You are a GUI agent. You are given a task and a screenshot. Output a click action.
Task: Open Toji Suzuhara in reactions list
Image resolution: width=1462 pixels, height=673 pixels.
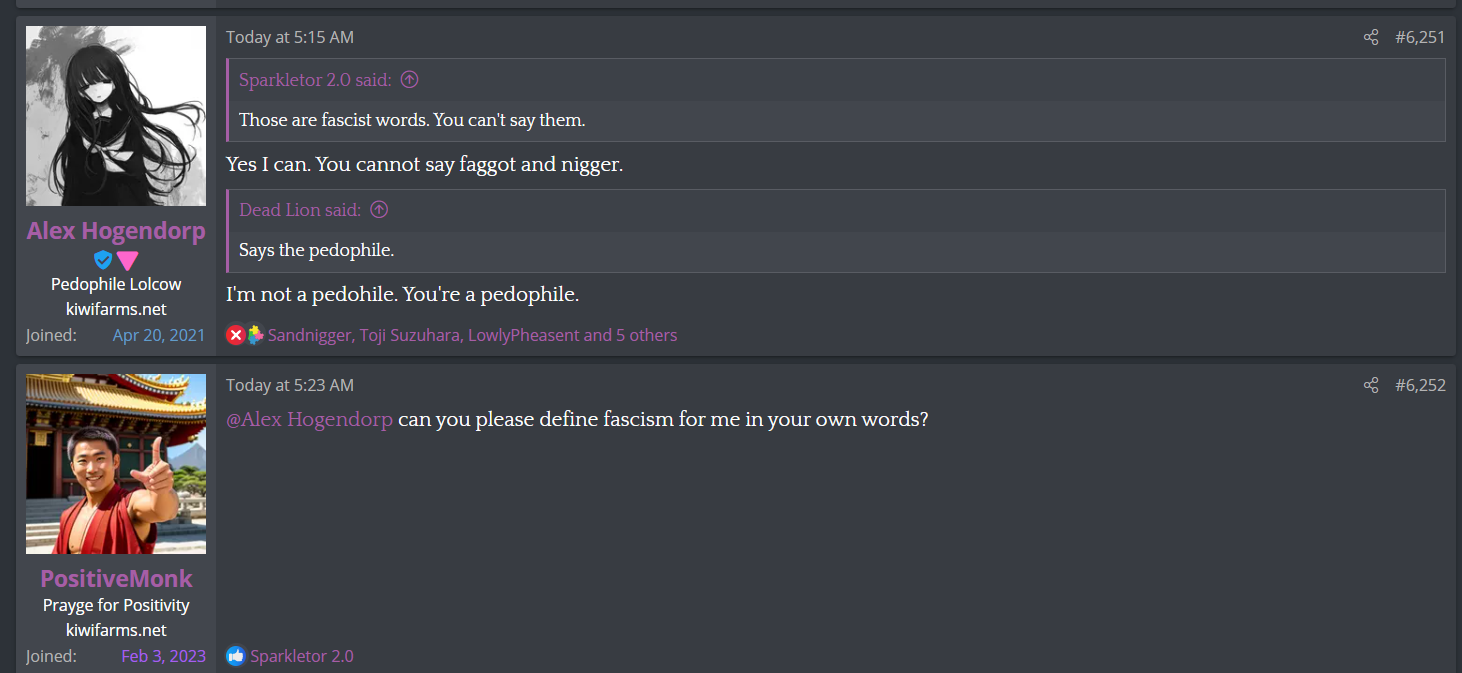point(411,336)
